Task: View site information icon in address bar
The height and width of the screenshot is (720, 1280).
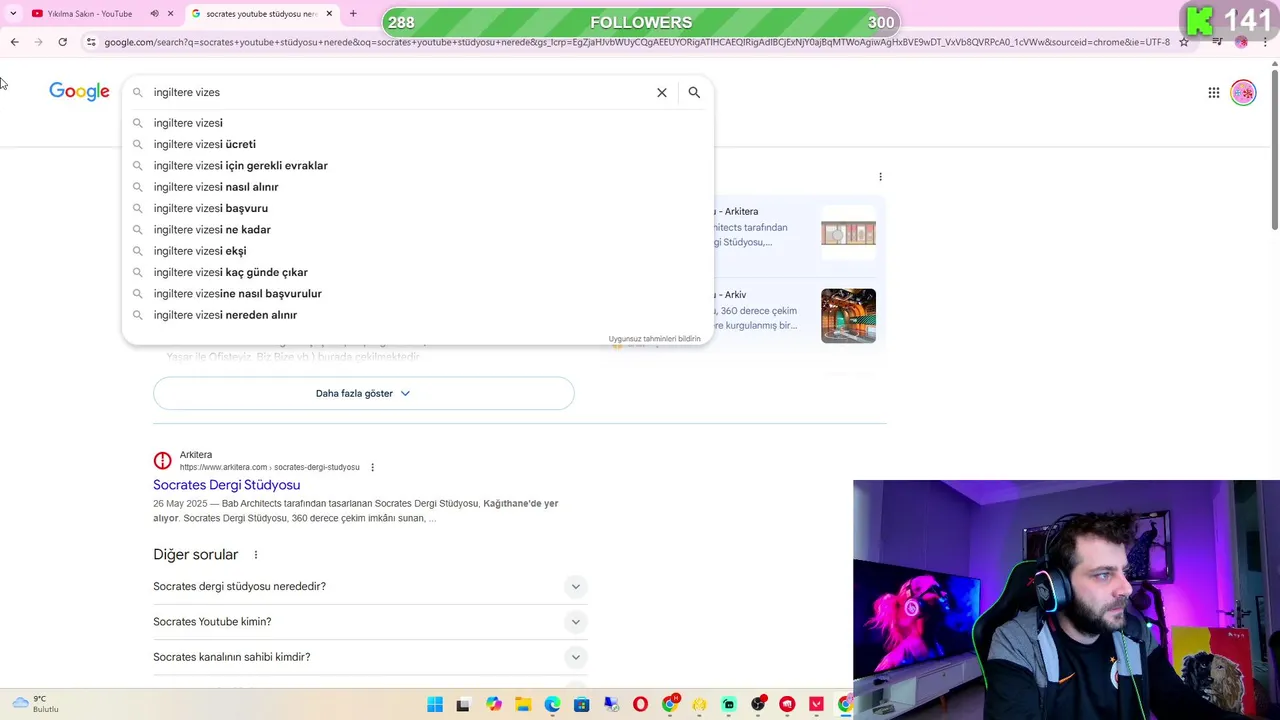Action: click(x=91, y=42)
